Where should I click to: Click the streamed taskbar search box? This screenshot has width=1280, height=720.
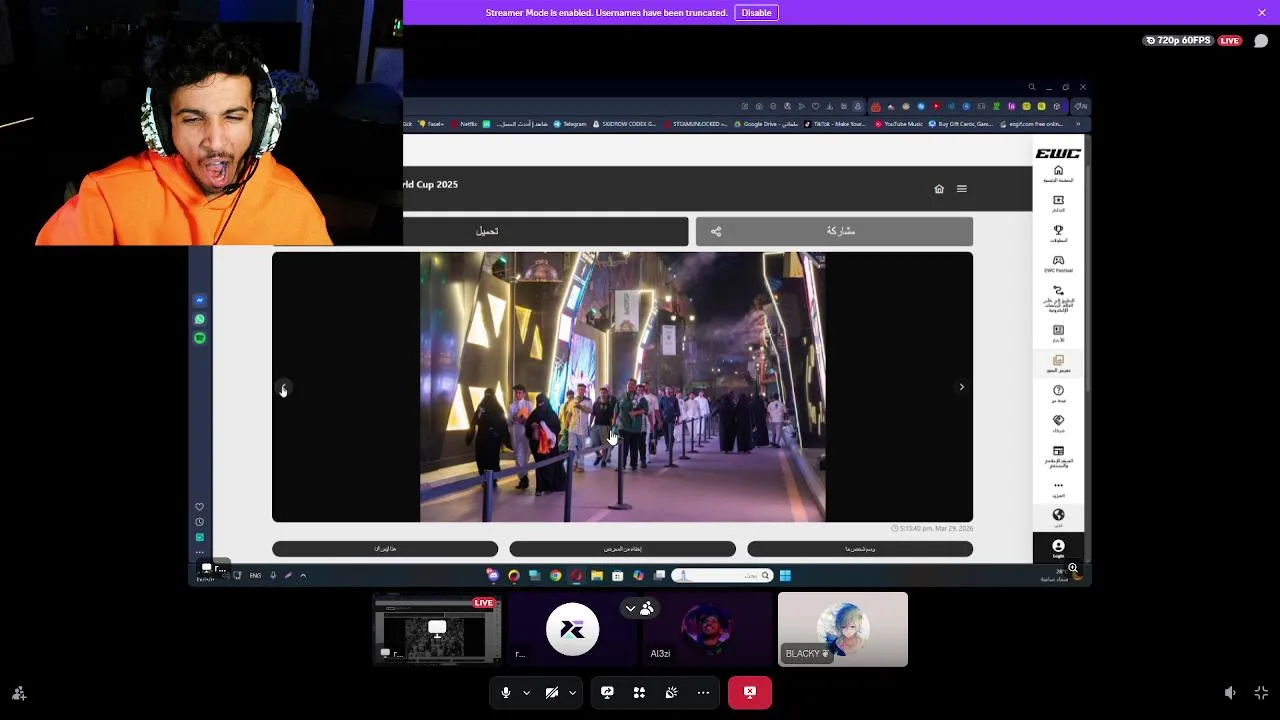(x=722, y=575)
